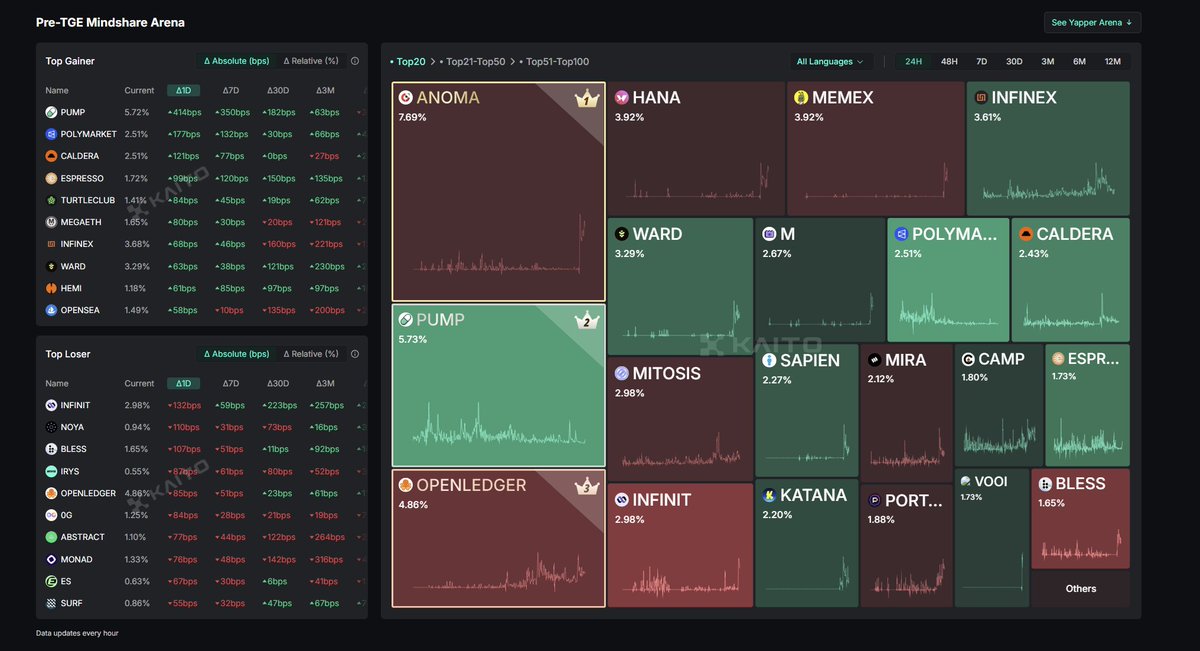Open the All Languages dropdown
Screen dimensions: 1200x651
(x=830, y=62)
